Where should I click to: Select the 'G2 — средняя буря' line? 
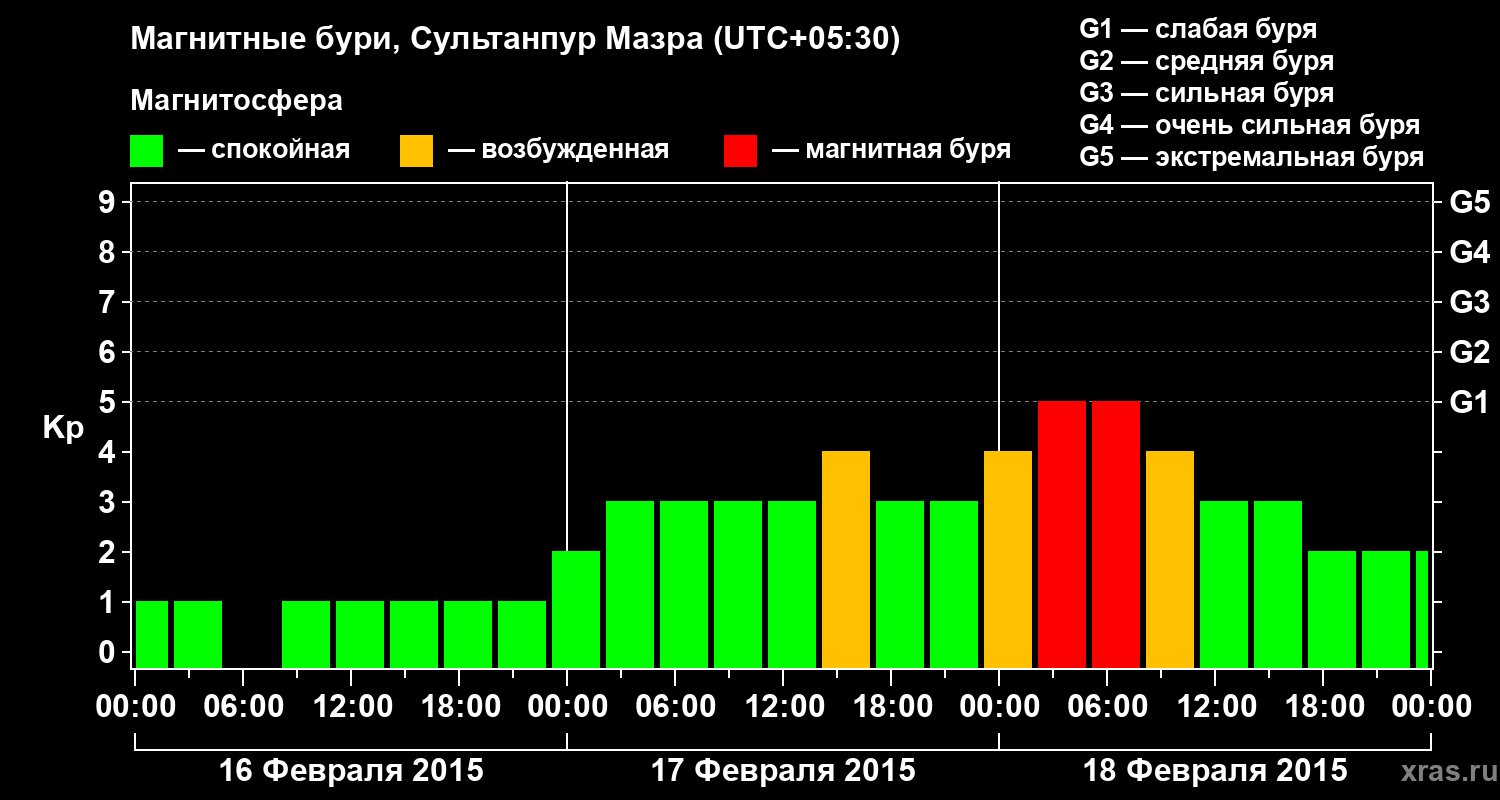[1206, 61]
